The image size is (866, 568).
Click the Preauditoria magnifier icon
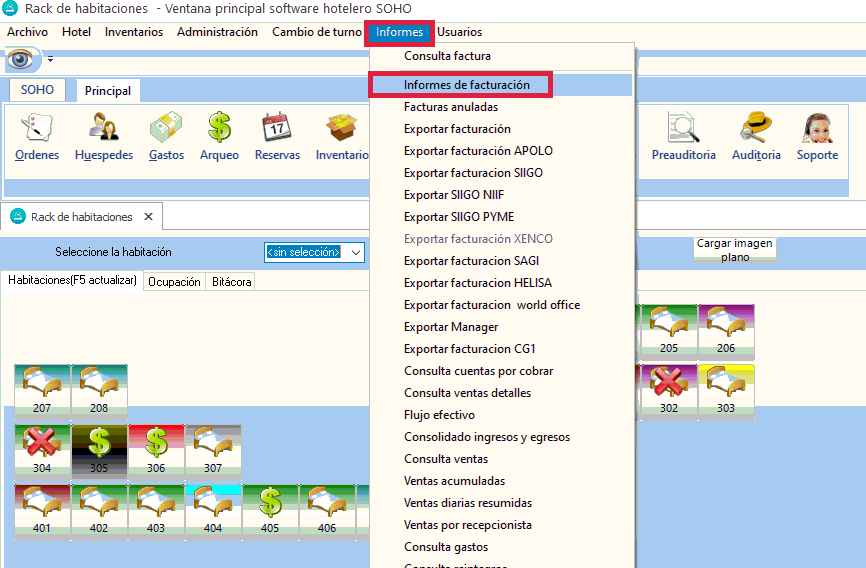pos(683,136)
